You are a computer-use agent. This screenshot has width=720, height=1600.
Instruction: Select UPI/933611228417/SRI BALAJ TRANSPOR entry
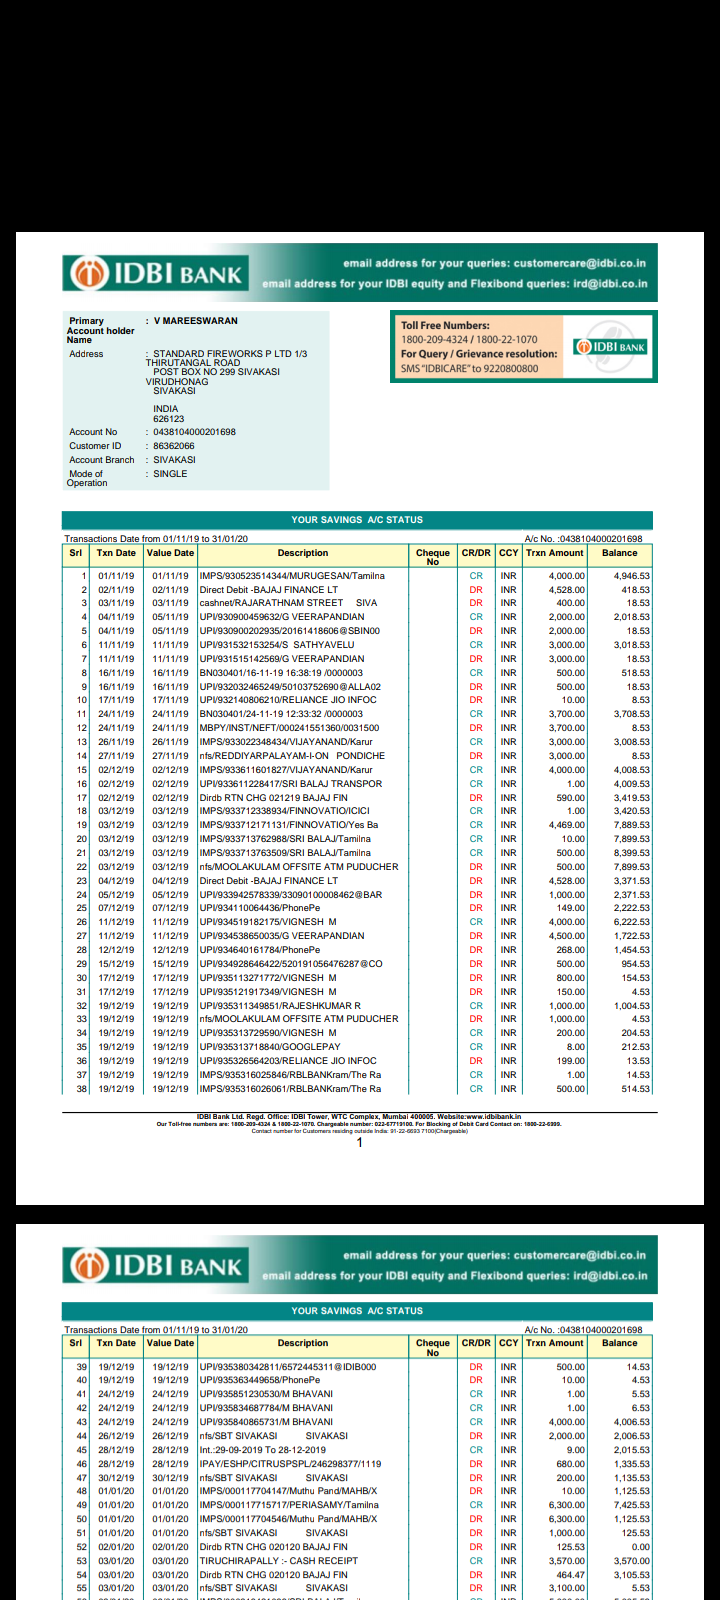290,784
